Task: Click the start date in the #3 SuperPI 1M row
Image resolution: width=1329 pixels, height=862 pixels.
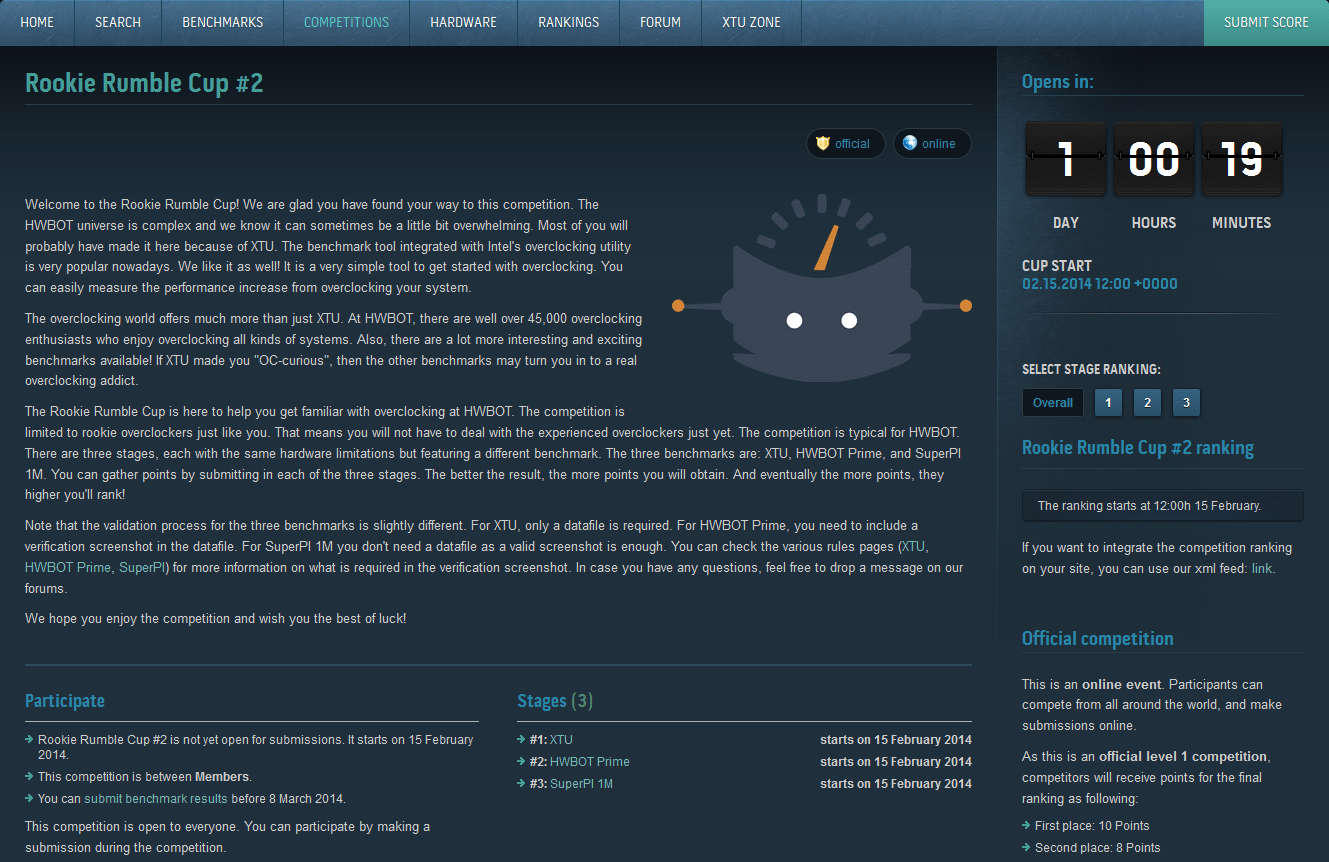Action: tap(896, 784)
